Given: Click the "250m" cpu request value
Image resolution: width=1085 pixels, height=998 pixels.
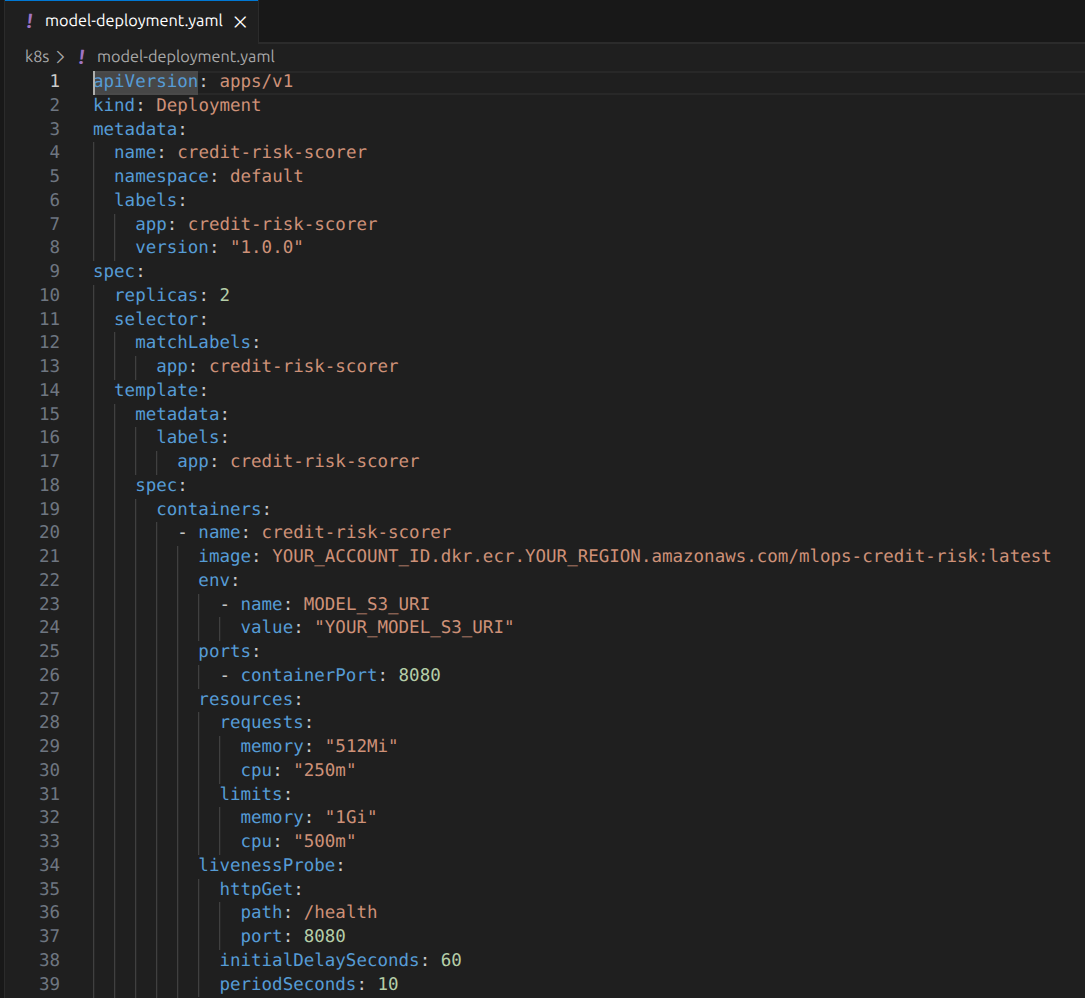Looking at the screenshot, I should [x=325, y=770].
